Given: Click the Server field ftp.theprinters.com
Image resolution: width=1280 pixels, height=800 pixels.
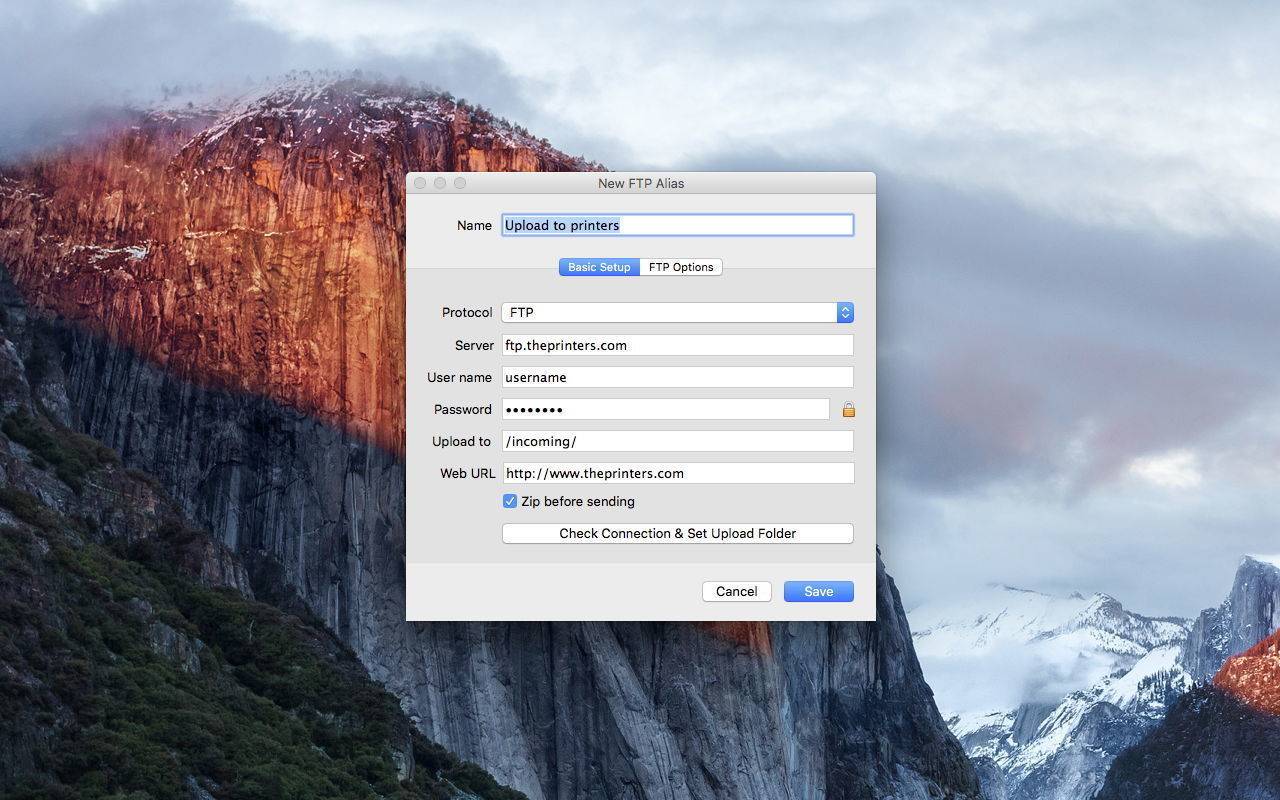Looking at the screenshot, I should click(677, 345).
